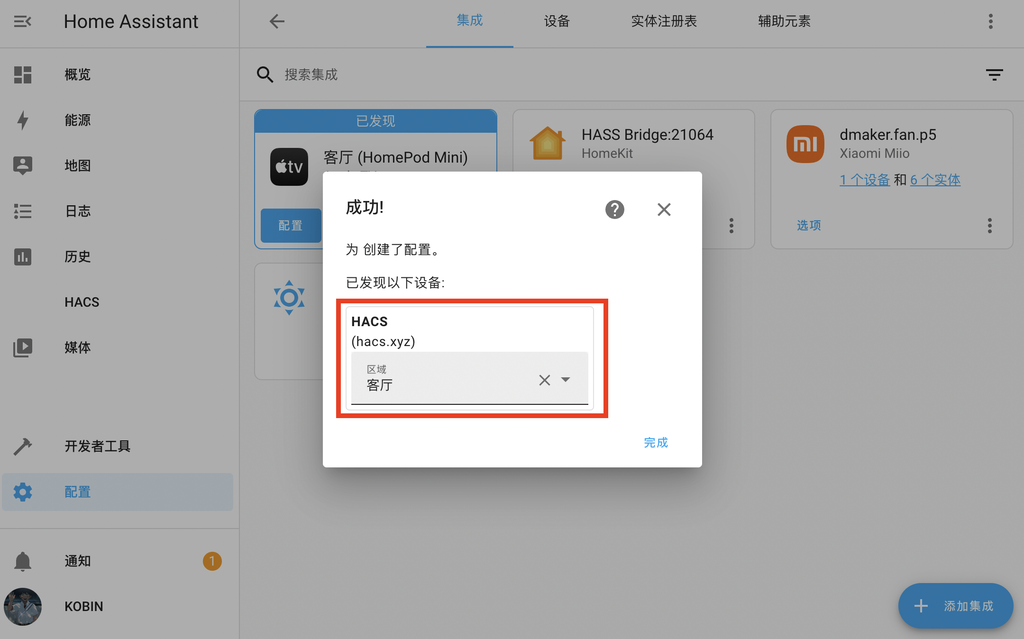Screen dimensions: 1024x639
Task: Open the 媒体 (Media) browser
Action: tap(77, 347)
